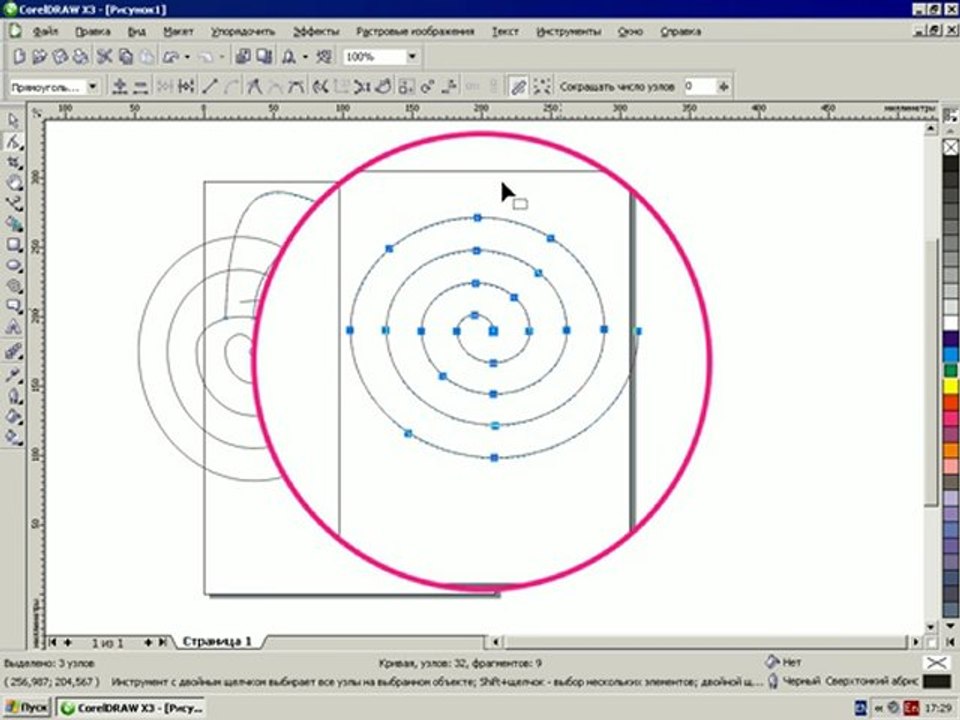Select the Text tool in toolbox

click(13, 328)
